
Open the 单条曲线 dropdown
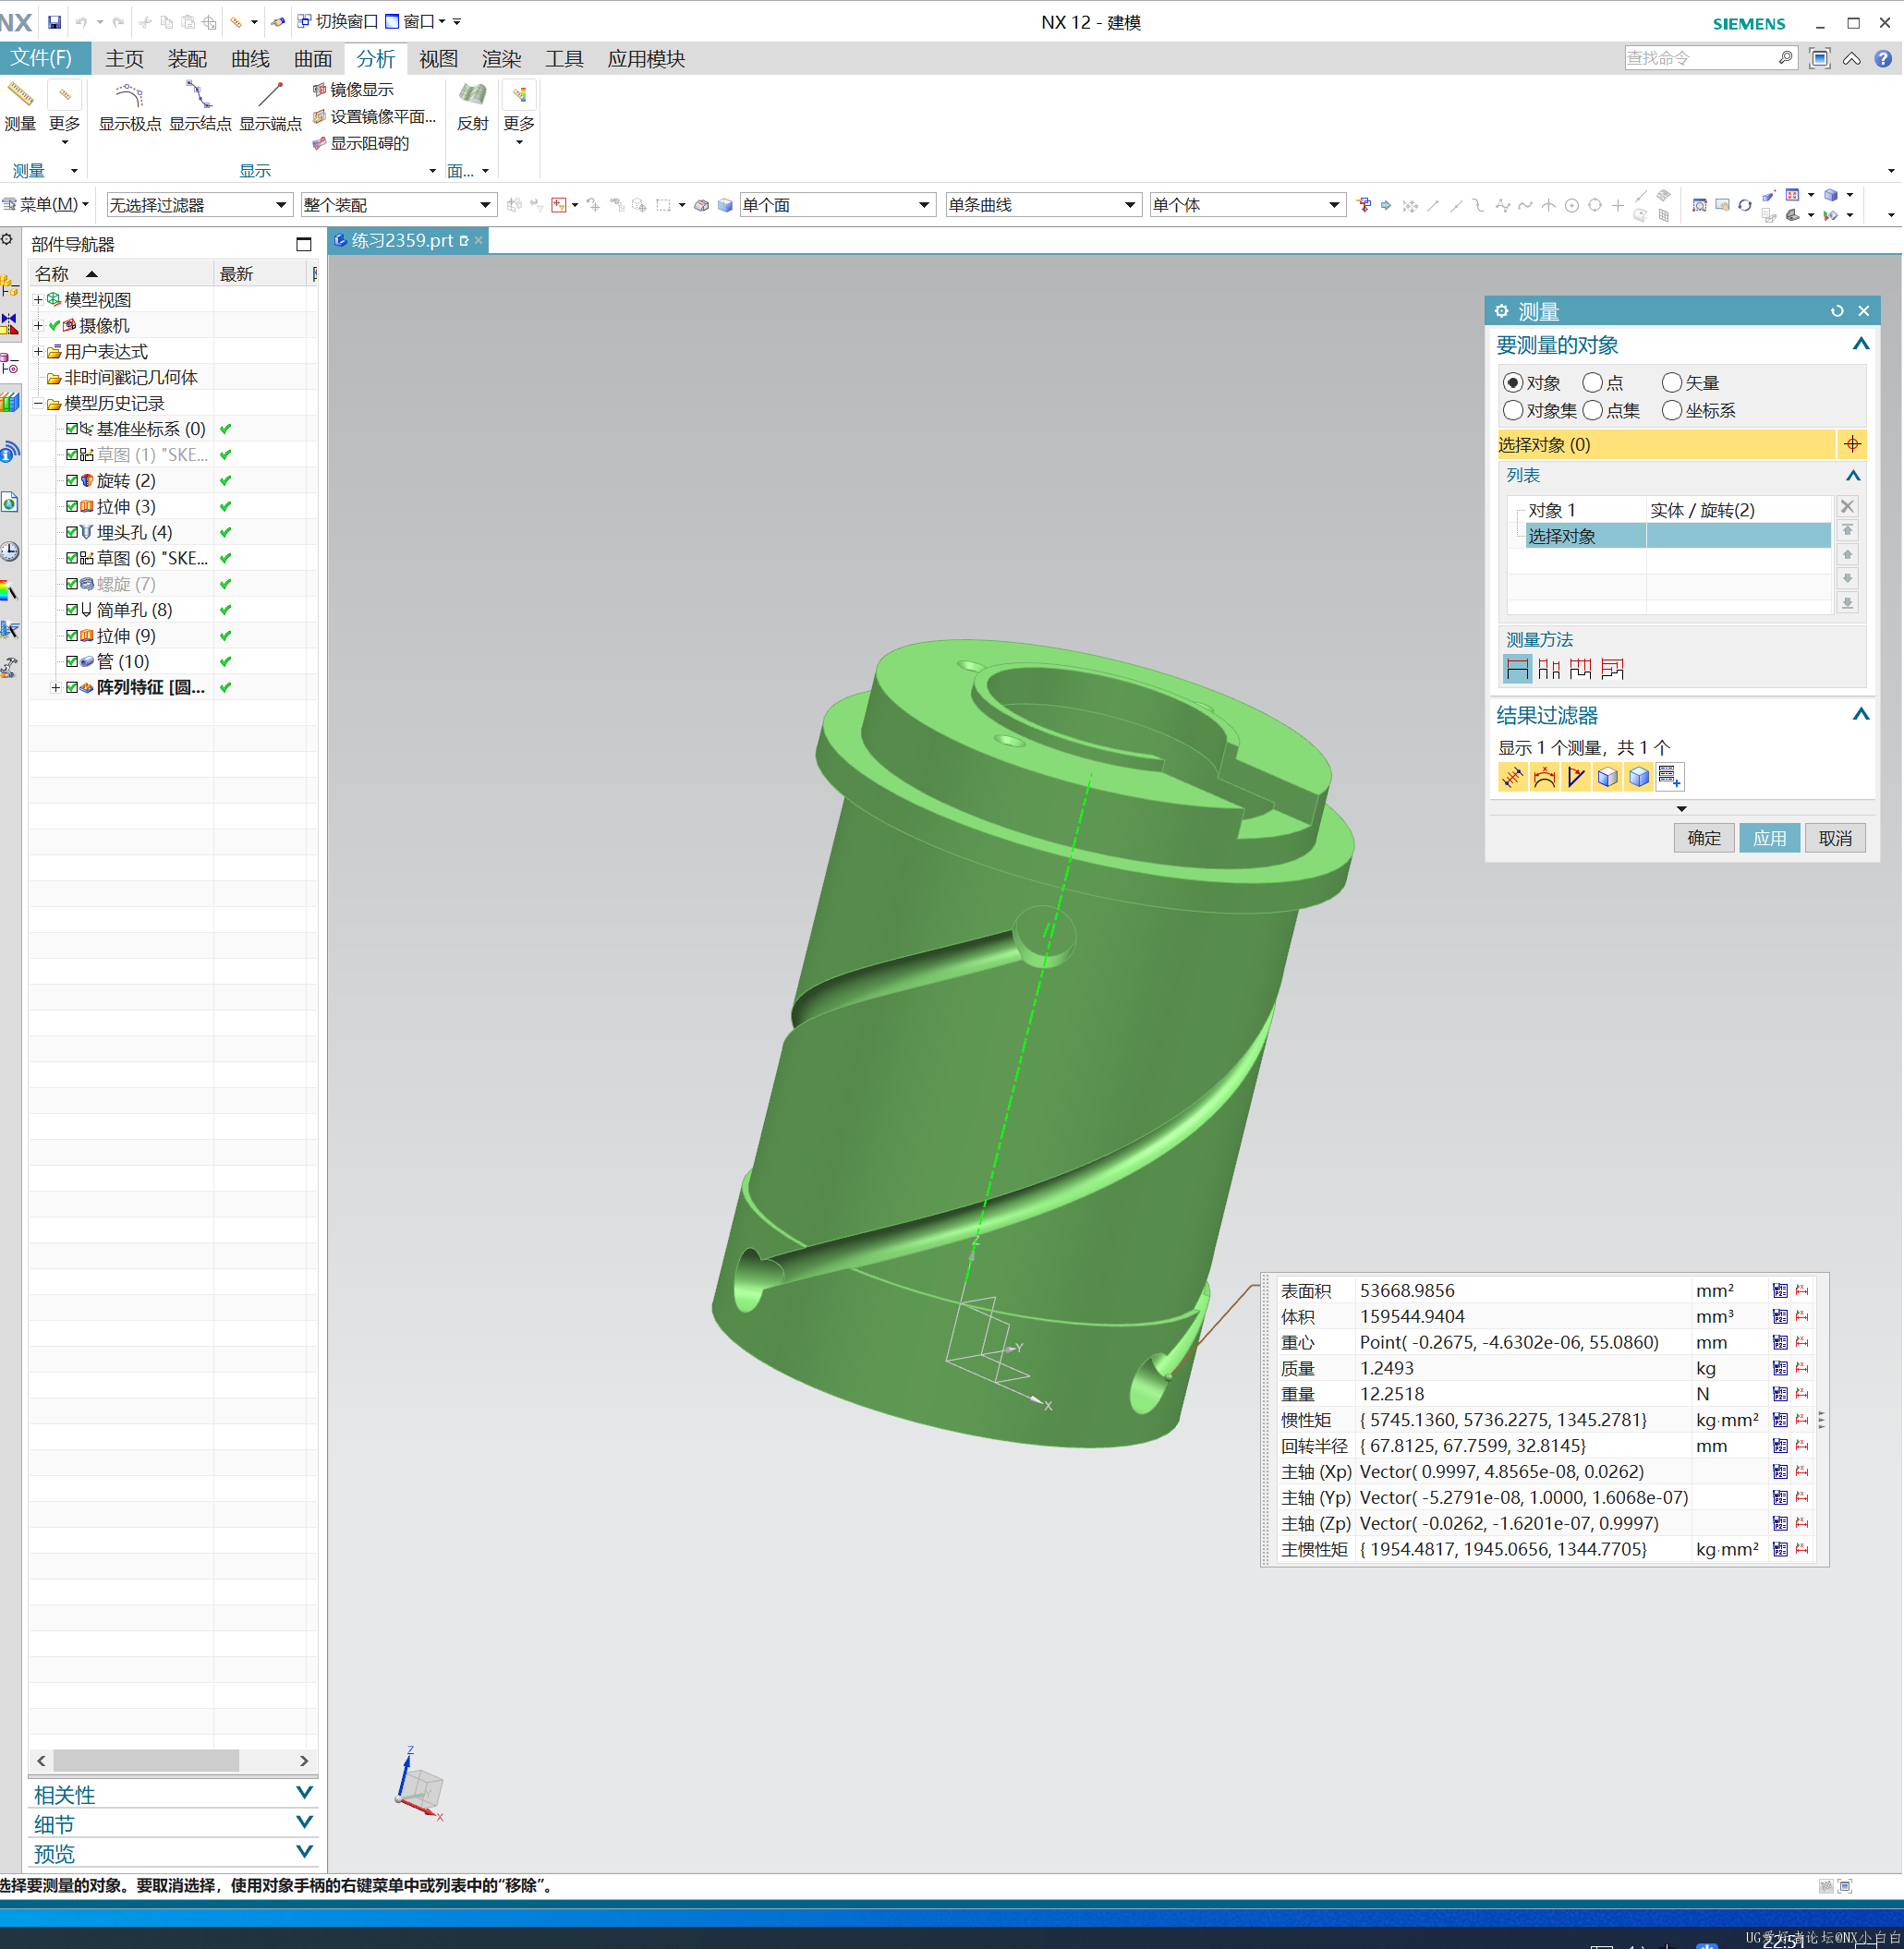pyautogui.click(x=1043, y=205)
